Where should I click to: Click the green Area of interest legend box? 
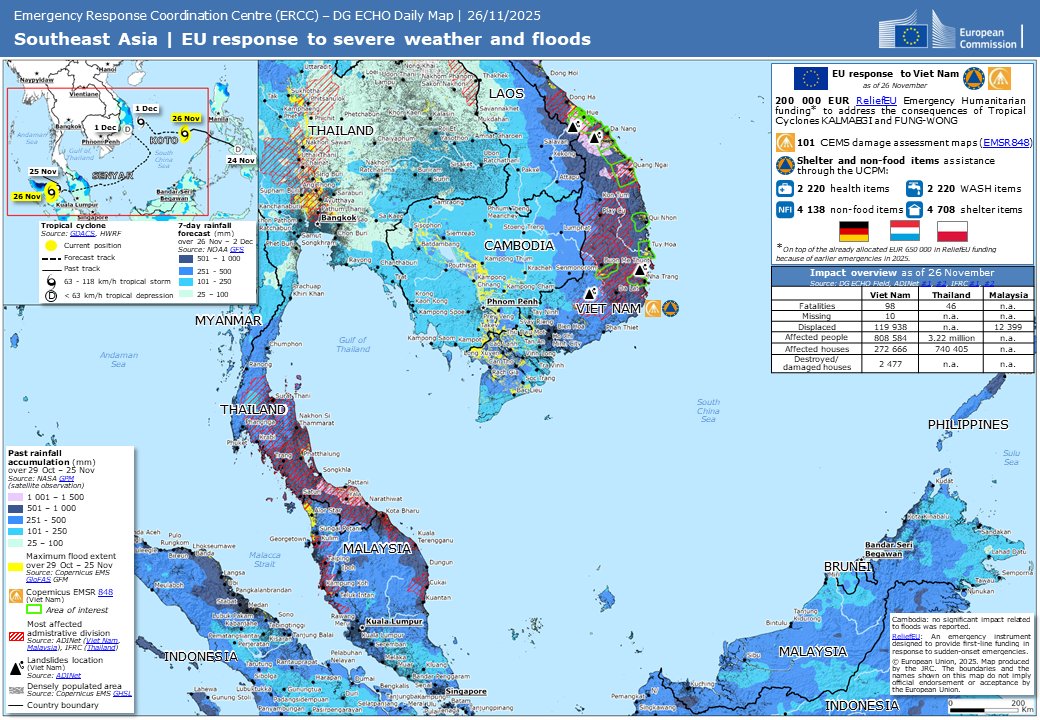(34, 609)
